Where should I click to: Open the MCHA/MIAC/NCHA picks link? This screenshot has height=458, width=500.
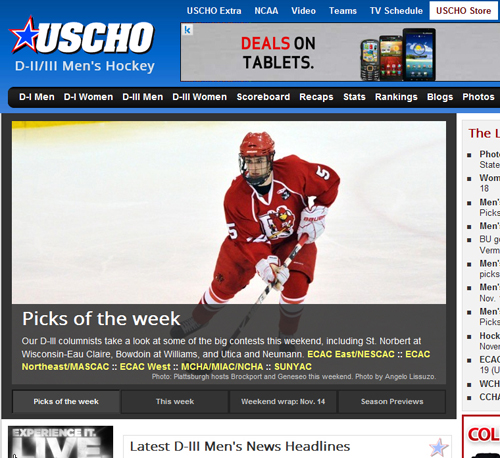[222, 367]
